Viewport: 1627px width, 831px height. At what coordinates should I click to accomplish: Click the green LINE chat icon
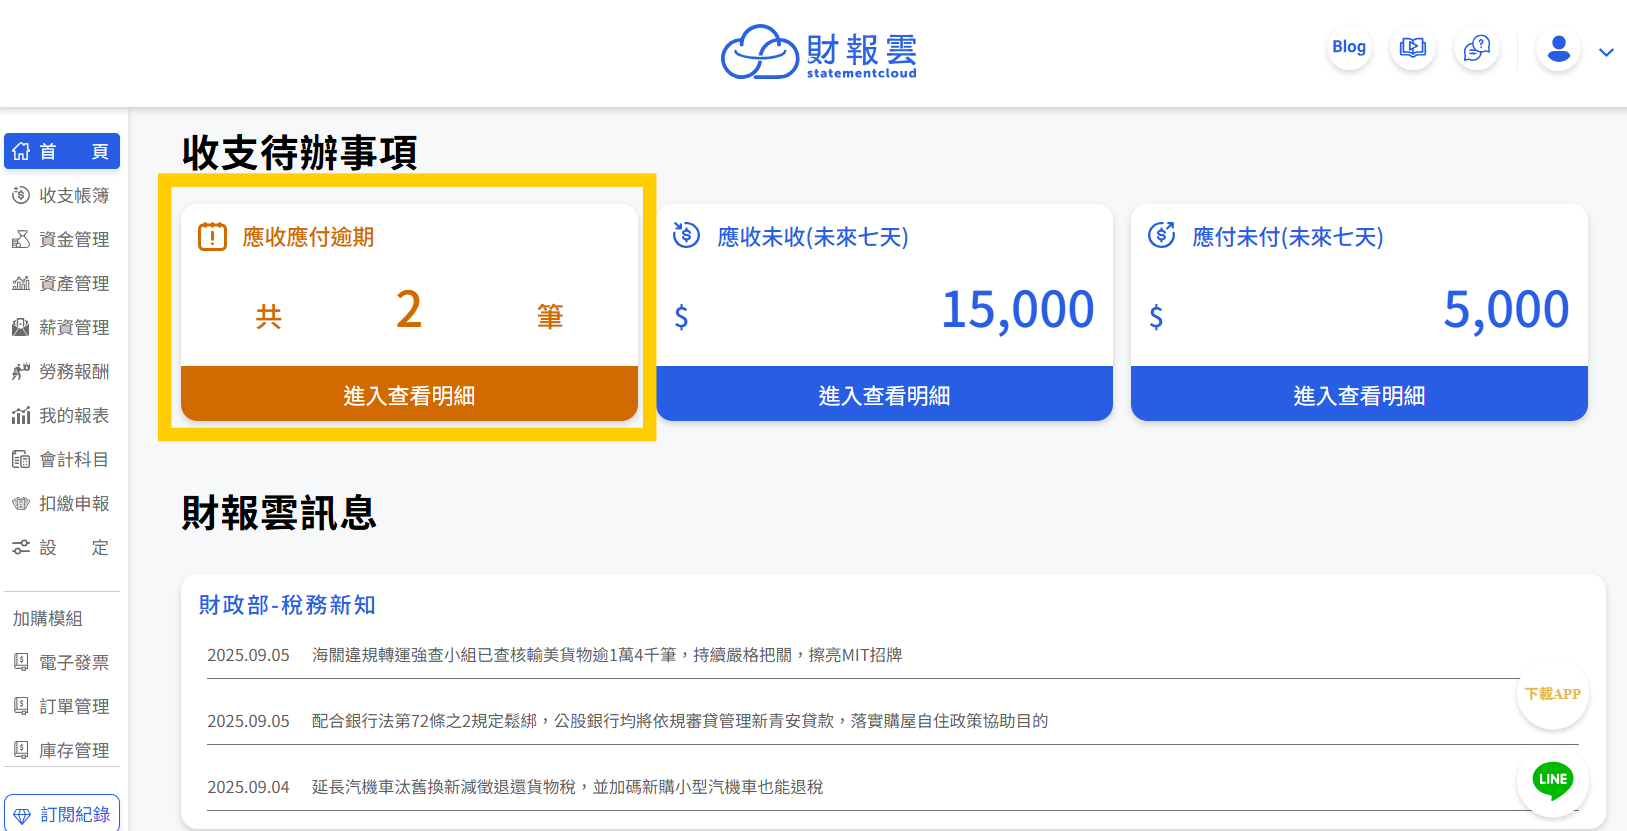(1552, 780)
